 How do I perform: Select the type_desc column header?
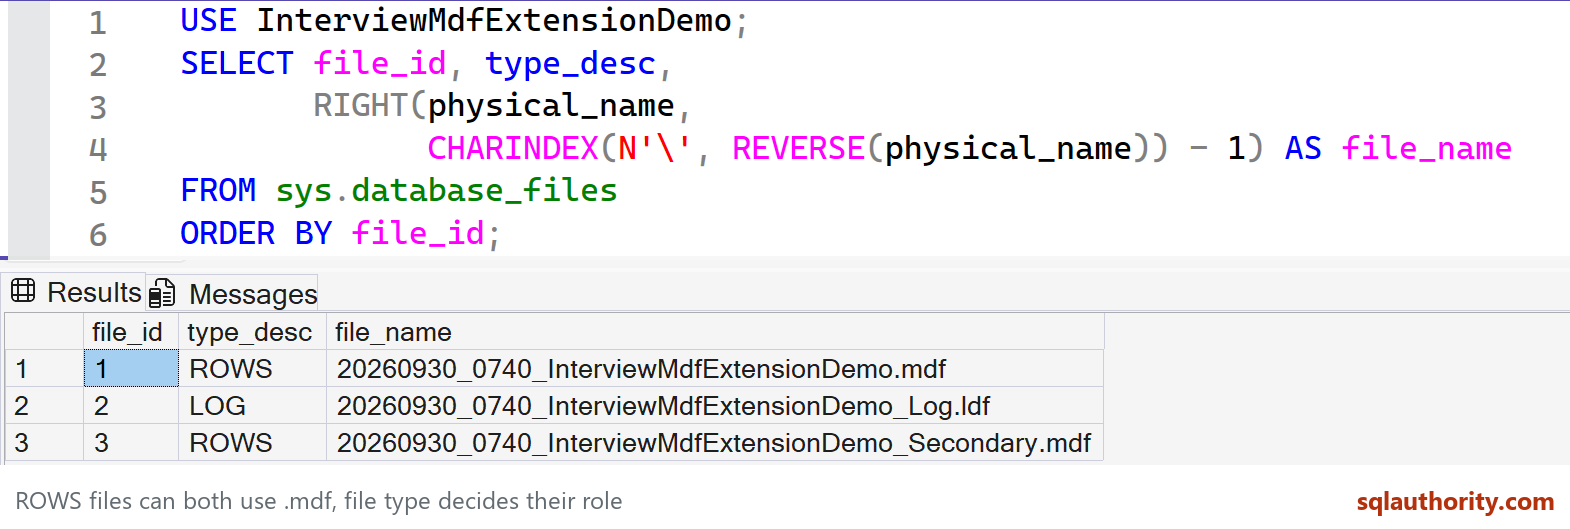click(x=253, y=332)
